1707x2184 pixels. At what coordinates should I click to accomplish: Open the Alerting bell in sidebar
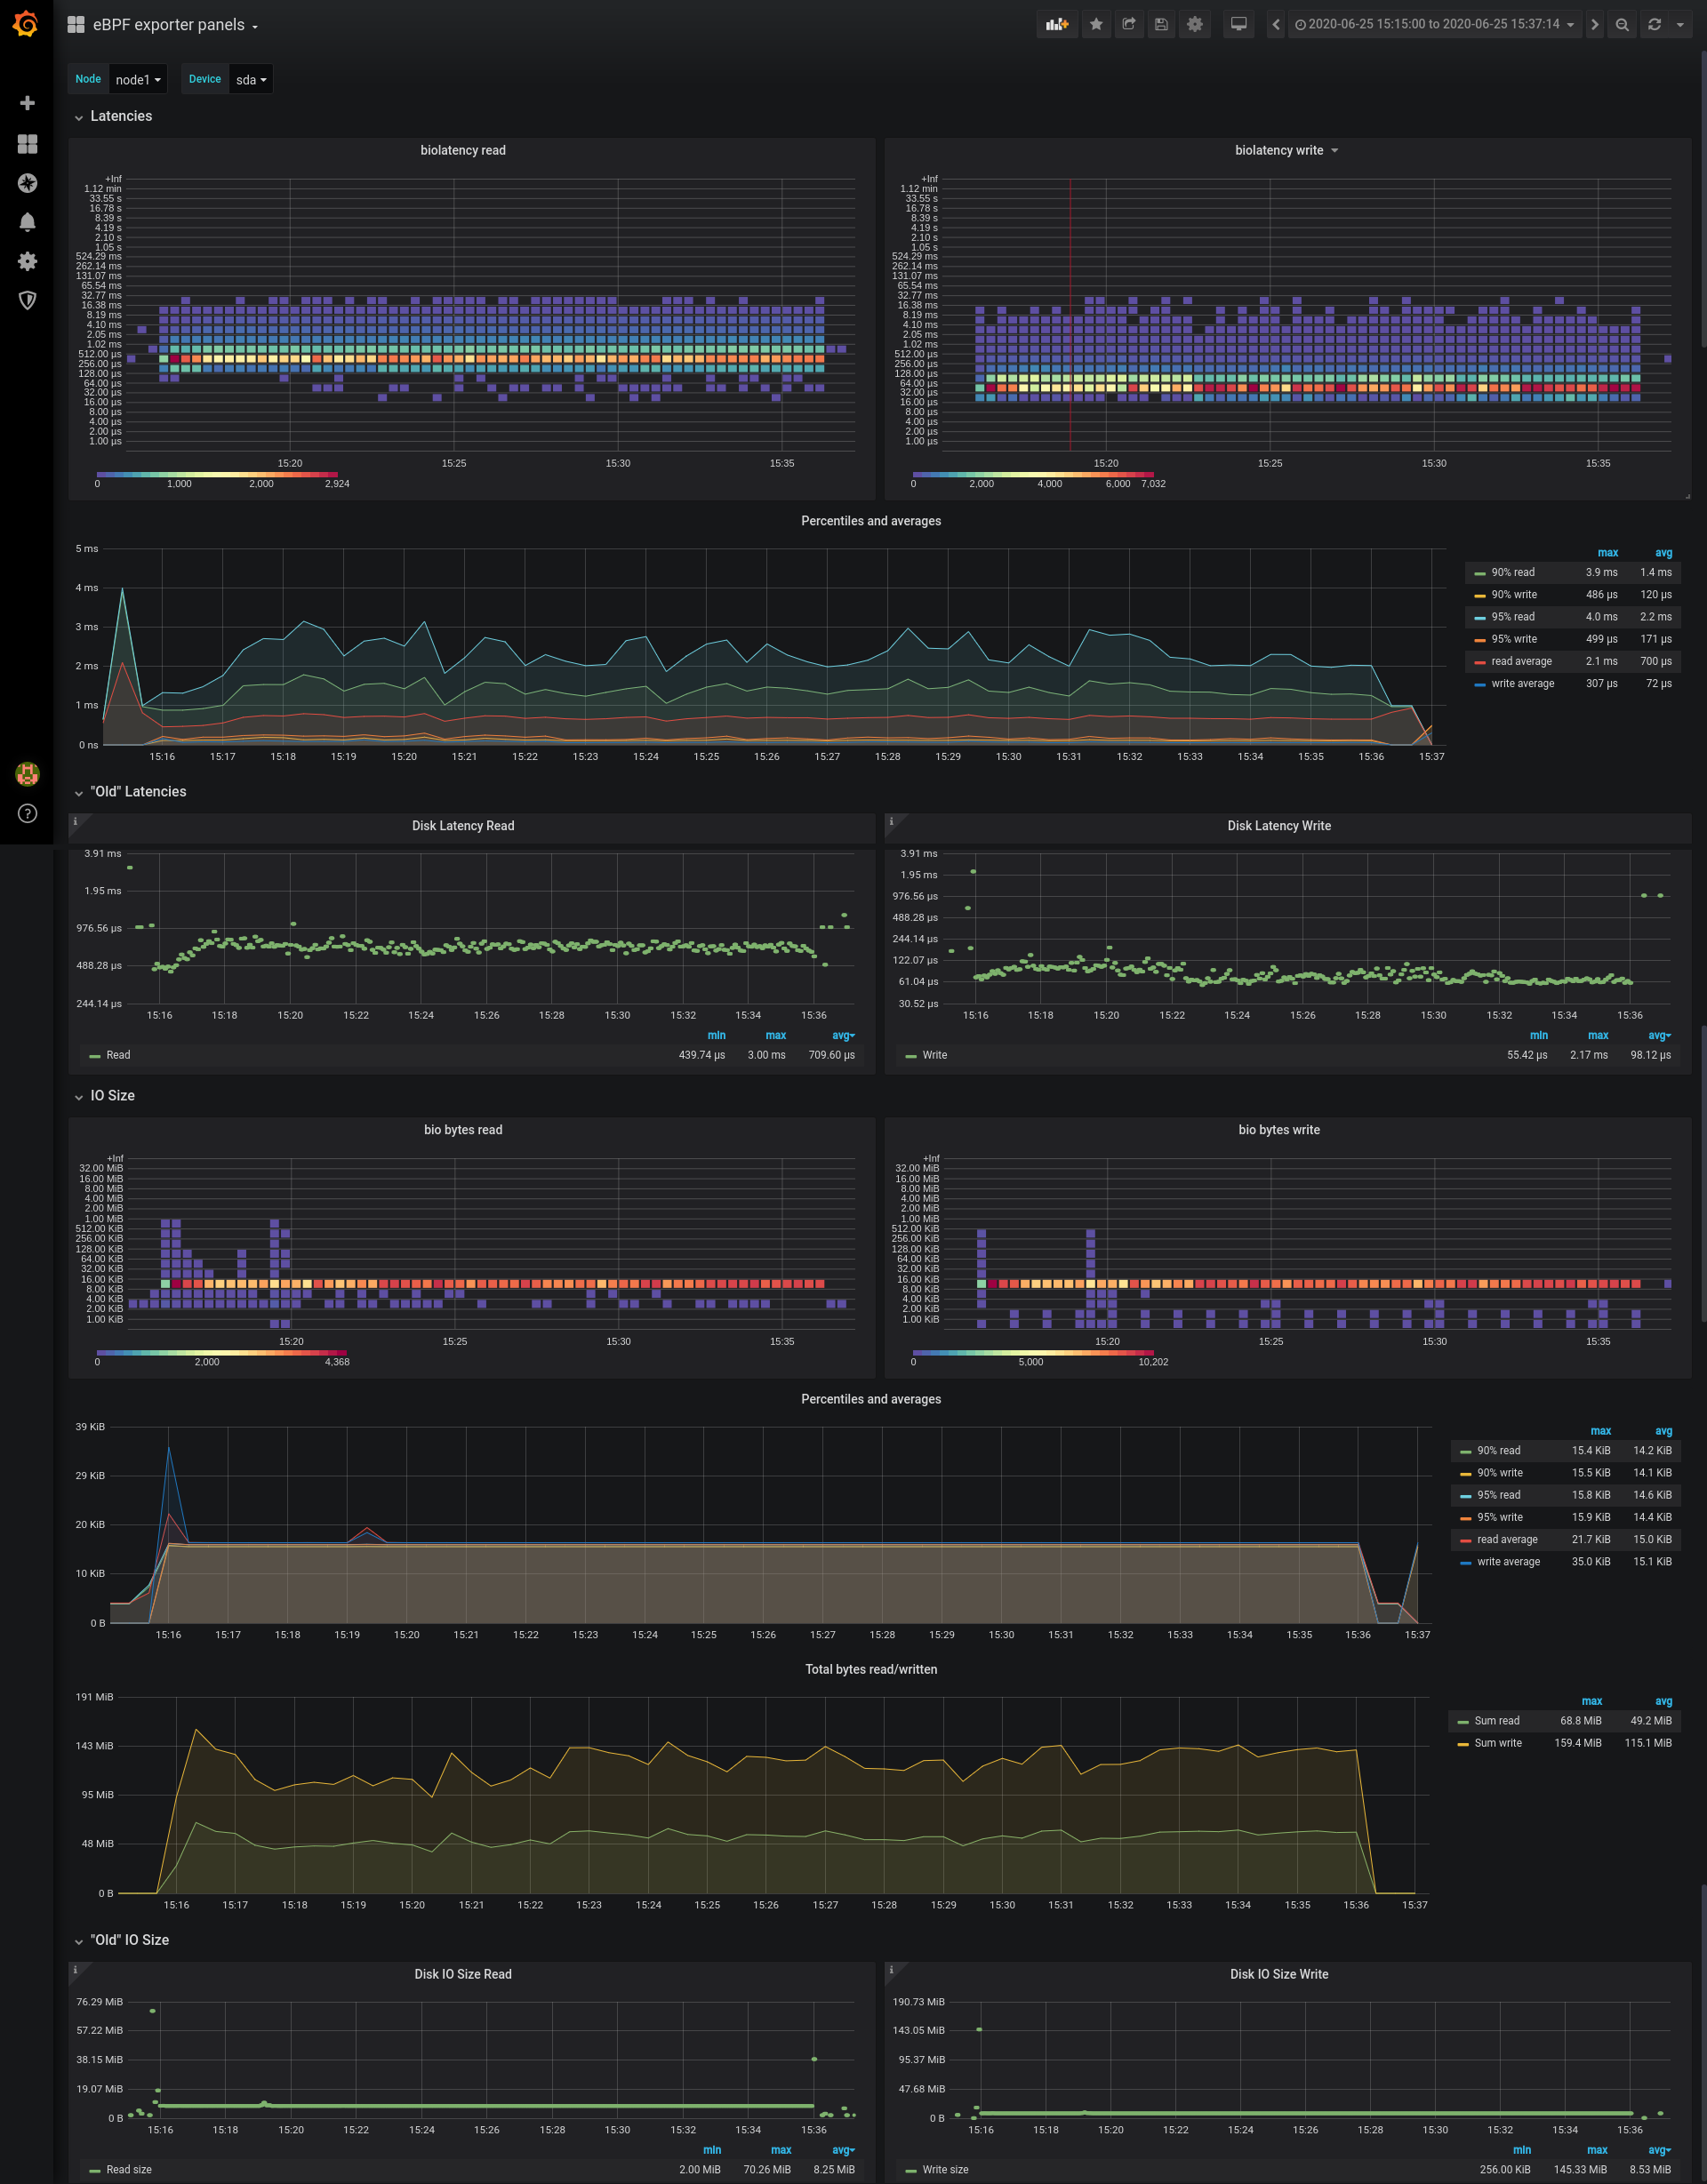pyautogui.click(x=27, y=222)
